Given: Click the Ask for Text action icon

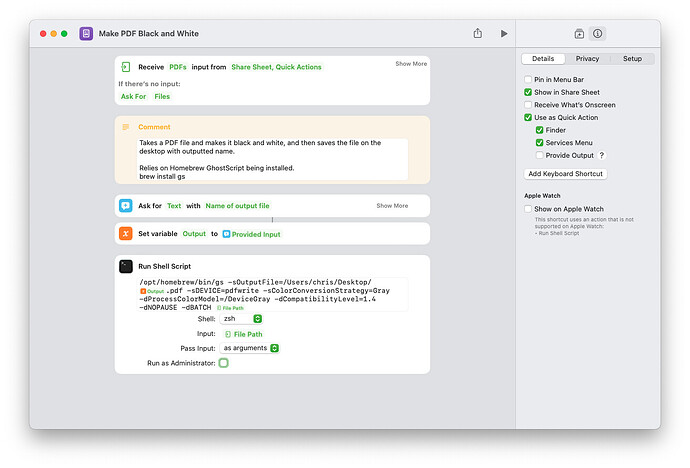Looking at the screenshot, I should click(x=125, y=206).
